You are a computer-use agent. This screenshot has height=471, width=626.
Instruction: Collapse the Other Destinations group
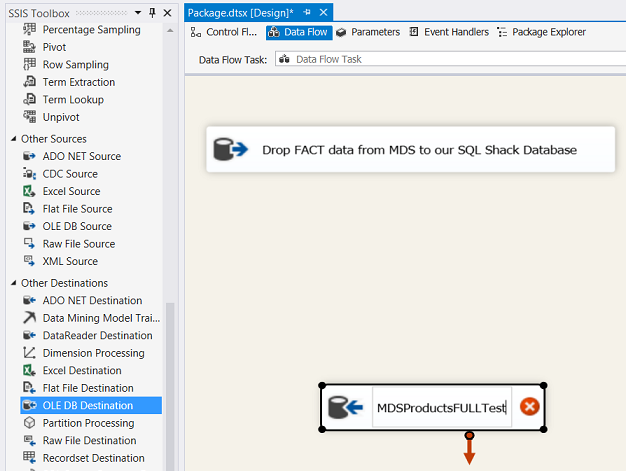coord(14,283)
